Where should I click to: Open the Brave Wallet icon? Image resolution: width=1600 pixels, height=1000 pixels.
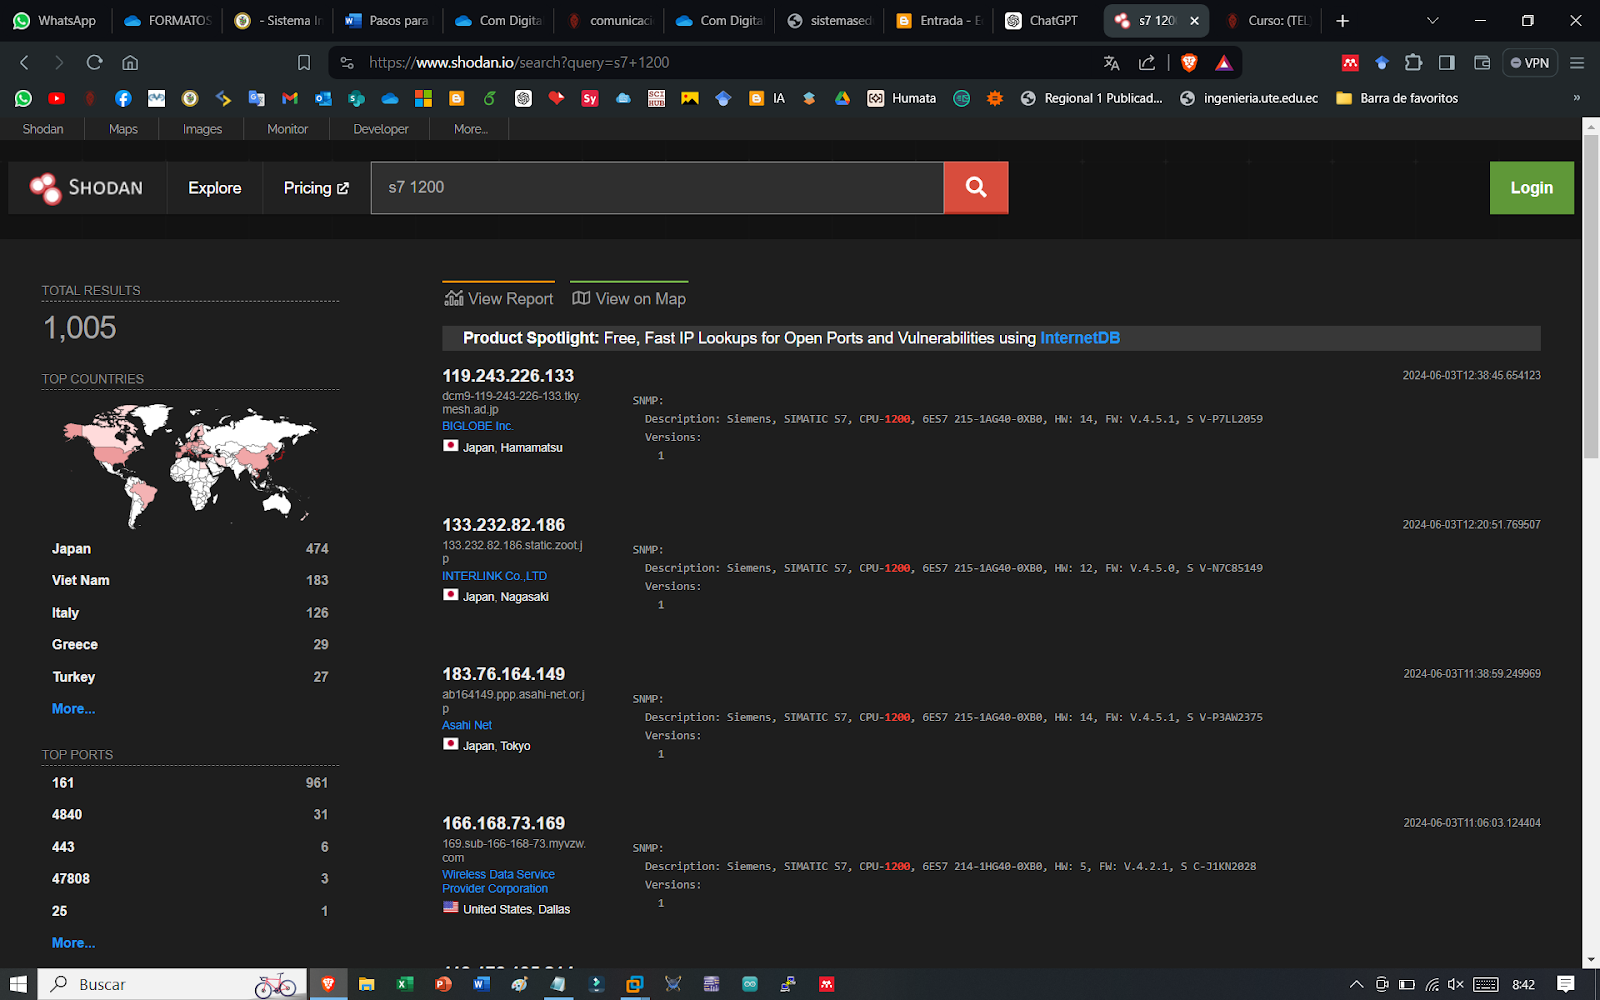[1482, 62]
